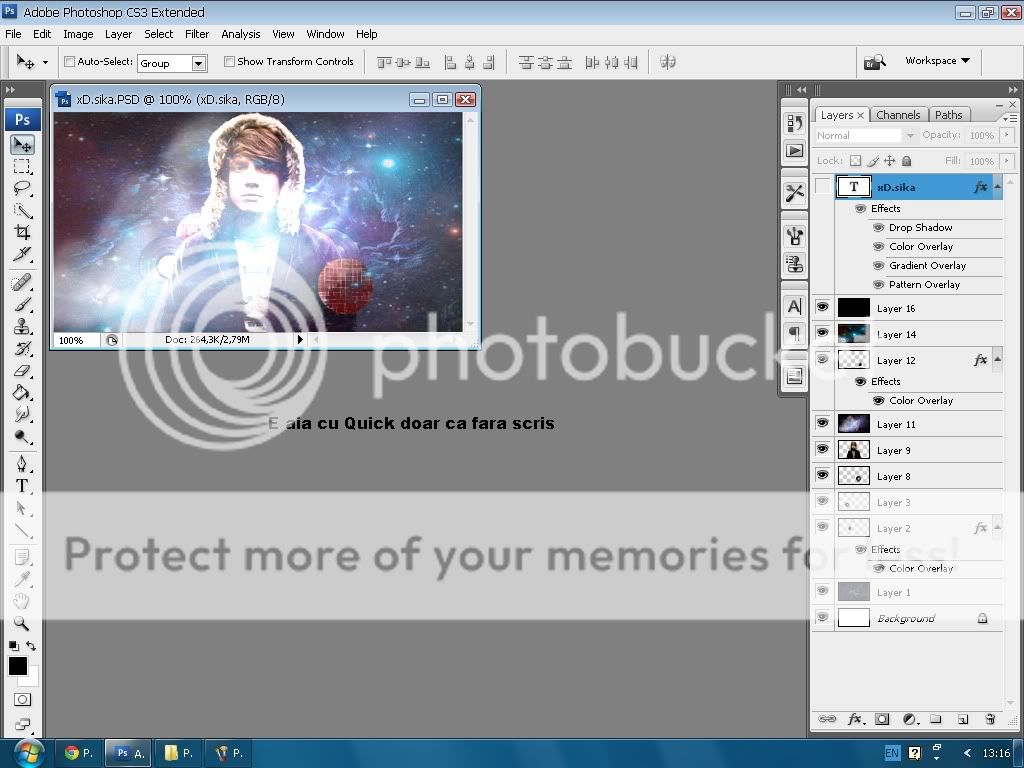Open the Windows Start menu
Screen dimensions: 1024x768
[x=28, y=753]
